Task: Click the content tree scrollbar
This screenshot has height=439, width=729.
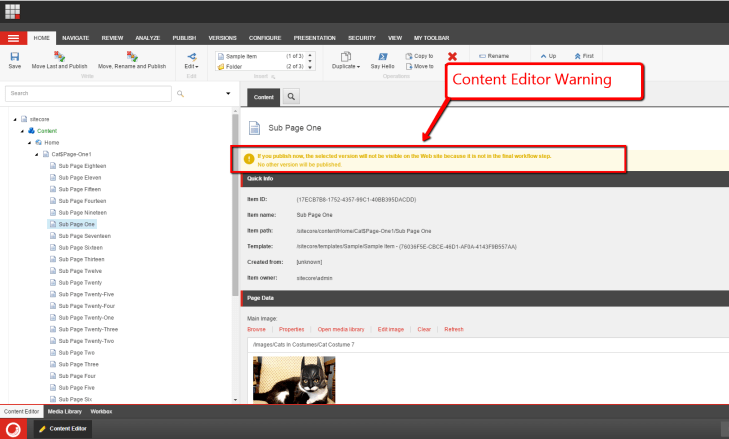Action: tap(235, 205)
